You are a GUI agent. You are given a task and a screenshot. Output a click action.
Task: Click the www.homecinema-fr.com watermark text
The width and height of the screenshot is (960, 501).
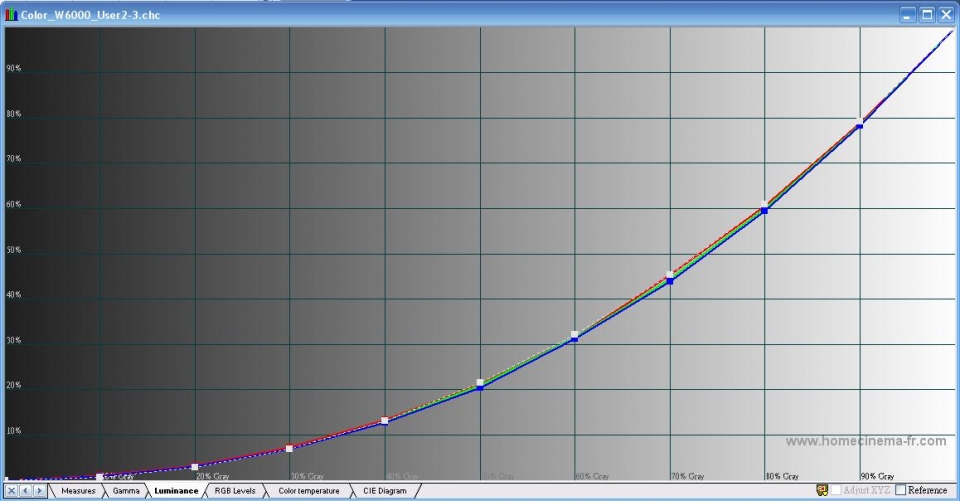point(865,441)
